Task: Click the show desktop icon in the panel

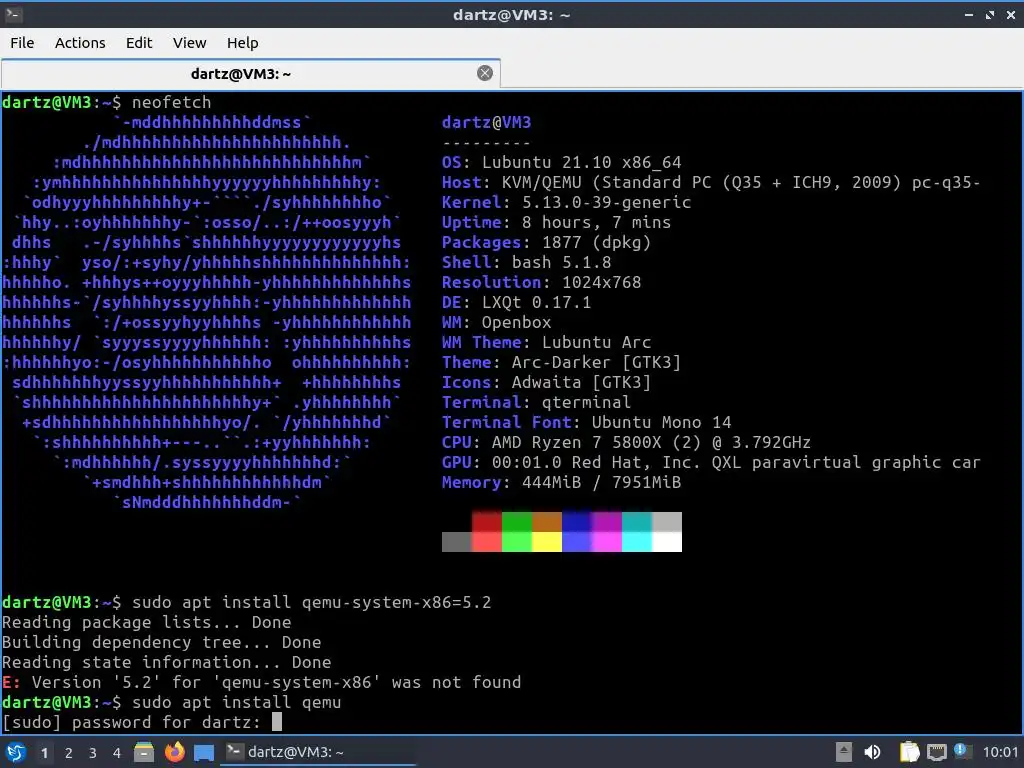Action: [x=204, y=752]
